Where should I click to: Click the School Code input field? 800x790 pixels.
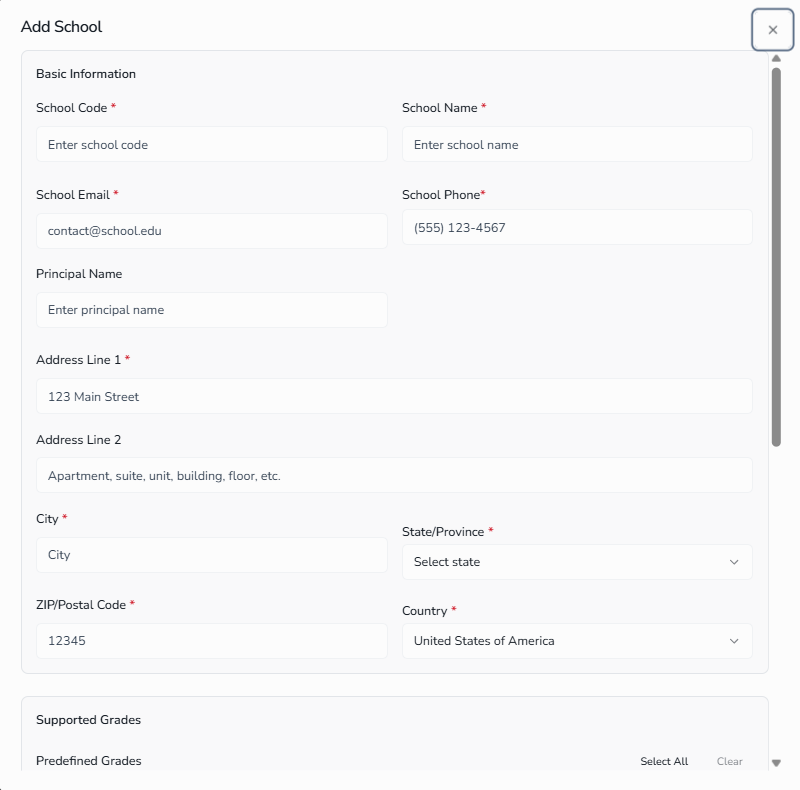click(212, 144)
